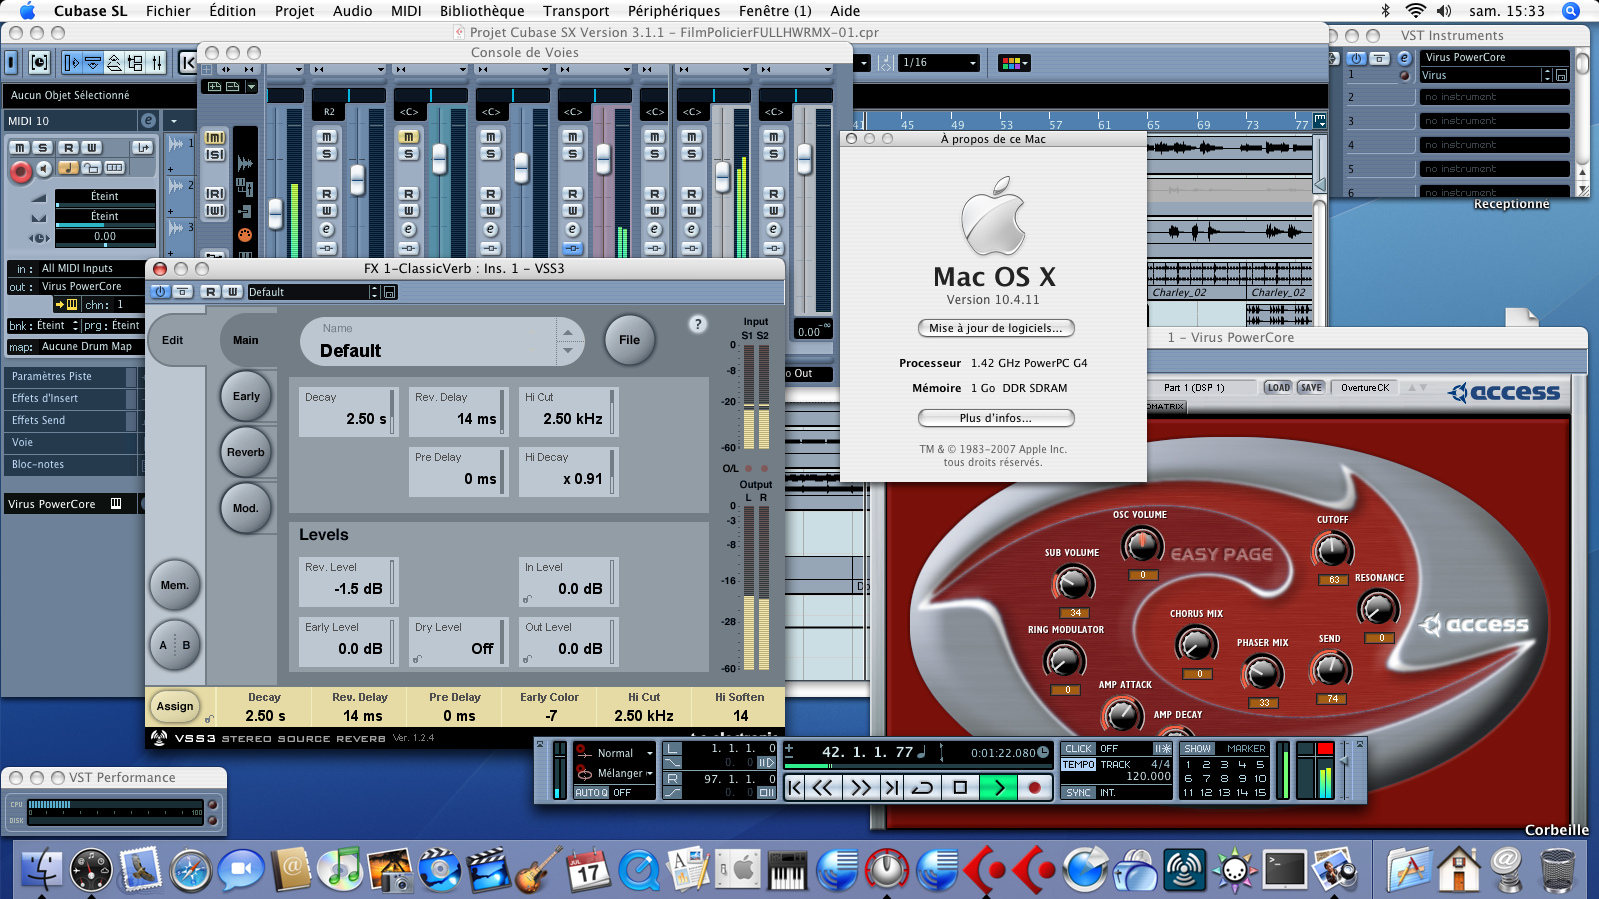Open the Effets Send Inspector tab

[70, 420]
